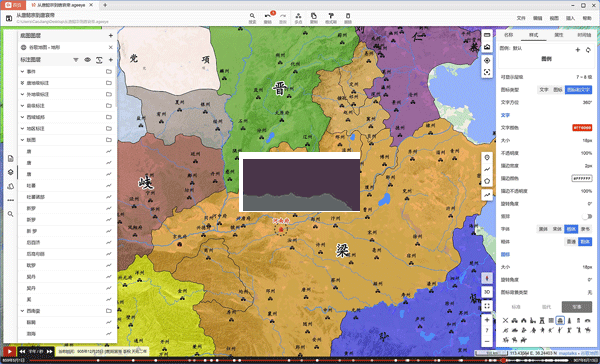
Task: Zoom out with the map minus button
Action: [487, 341]
